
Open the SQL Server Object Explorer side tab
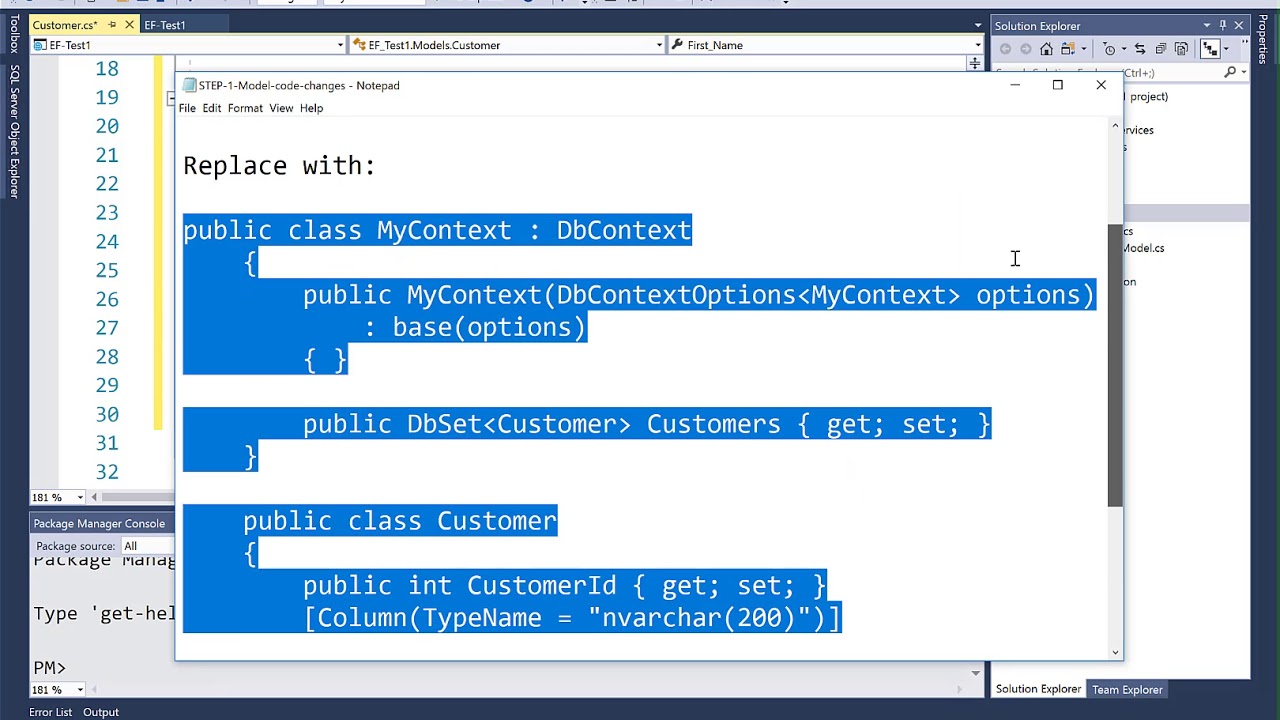click(14, 131)
